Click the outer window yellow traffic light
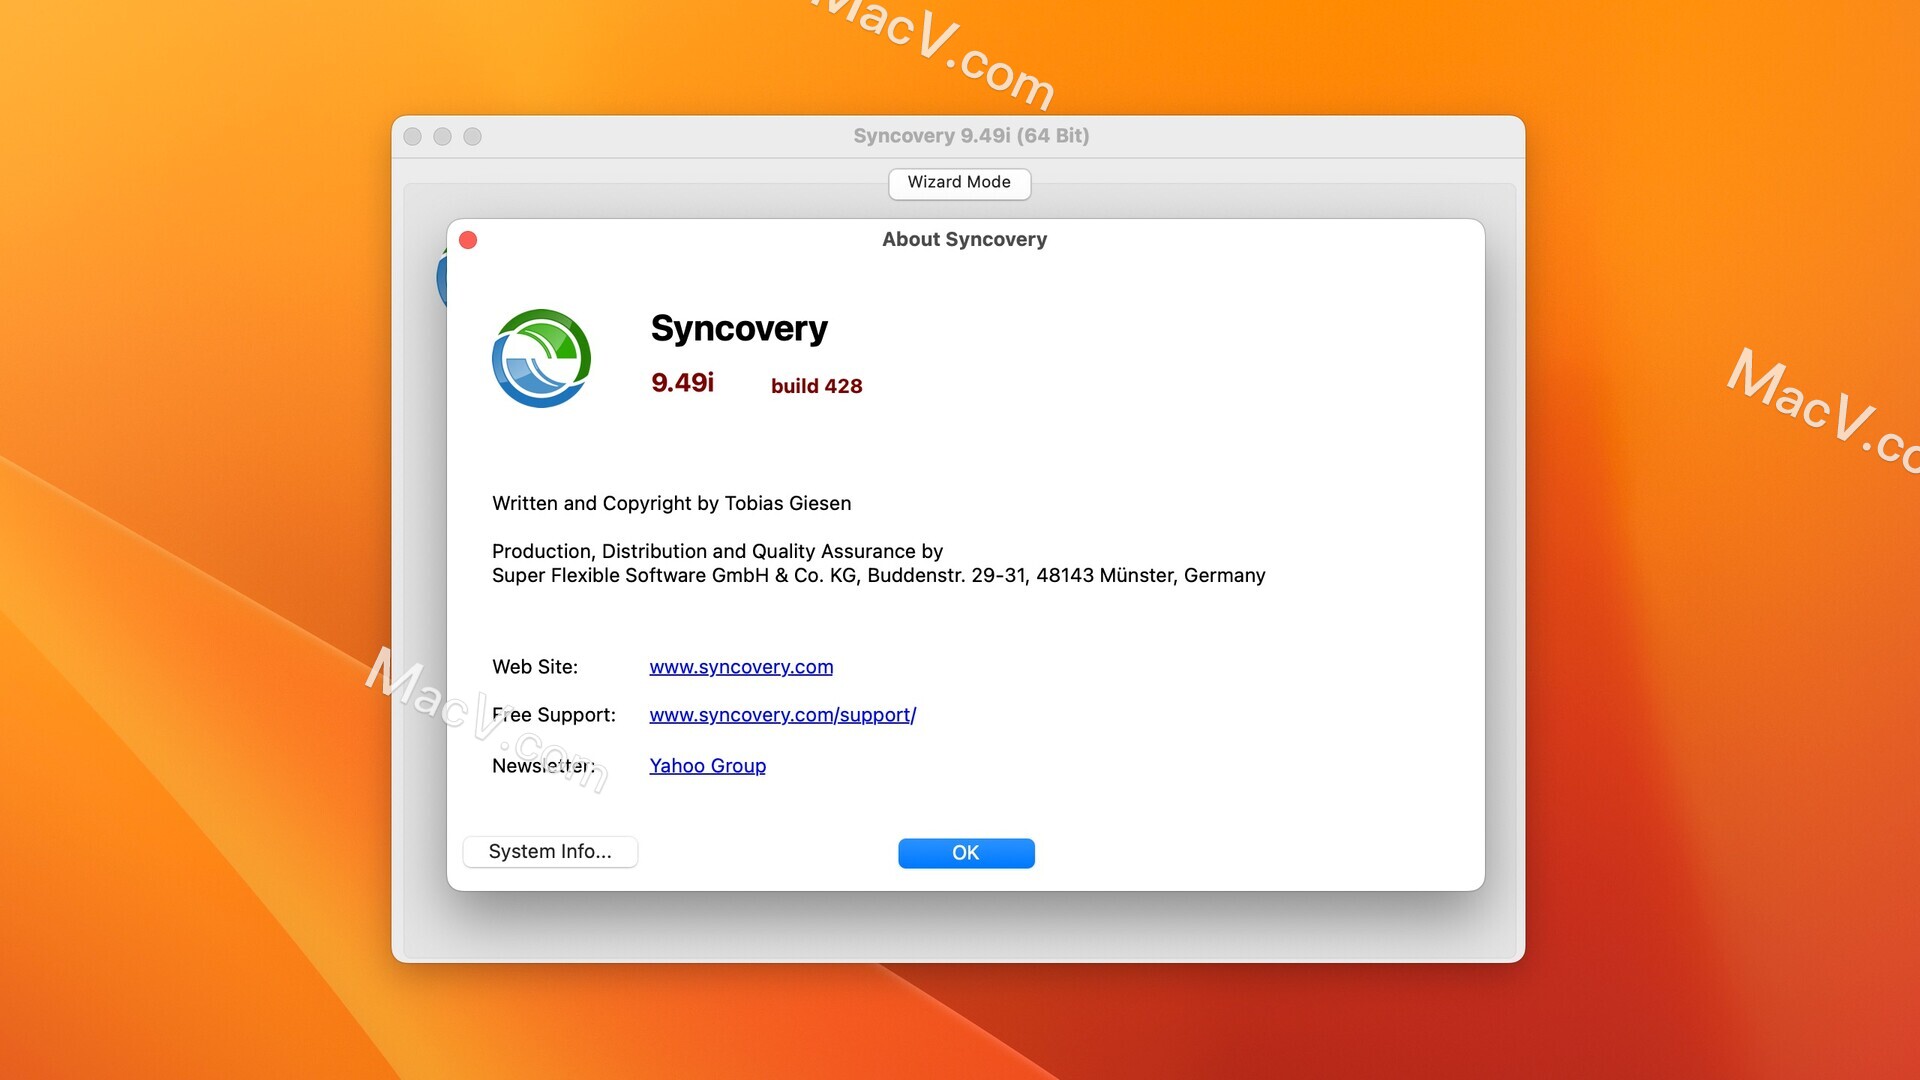The height and width of the screenshot is (1080, 1920). click(442, 135)
